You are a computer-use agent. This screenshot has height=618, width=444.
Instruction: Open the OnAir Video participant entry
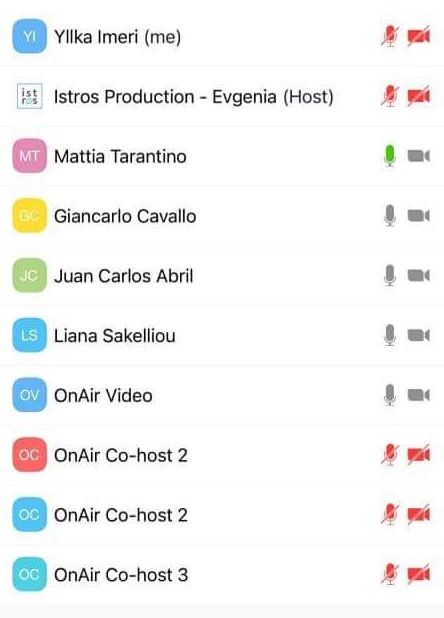[x=222, y=395]
